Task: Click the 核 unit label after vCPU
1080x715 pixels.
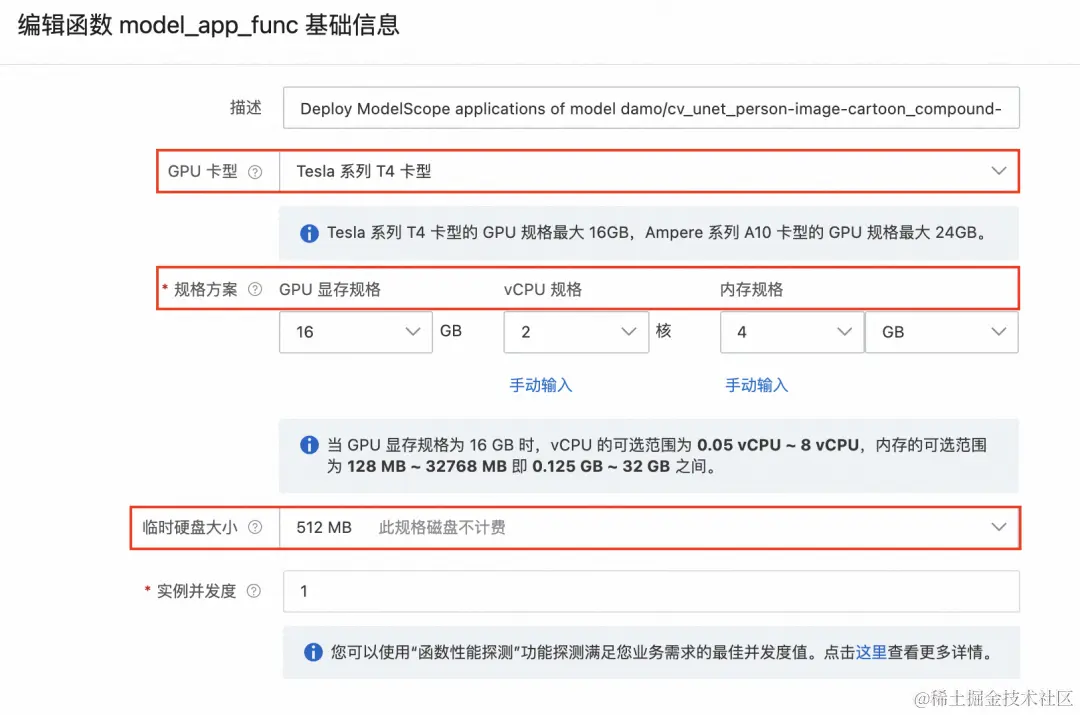Action: click(x=663, y=331)
